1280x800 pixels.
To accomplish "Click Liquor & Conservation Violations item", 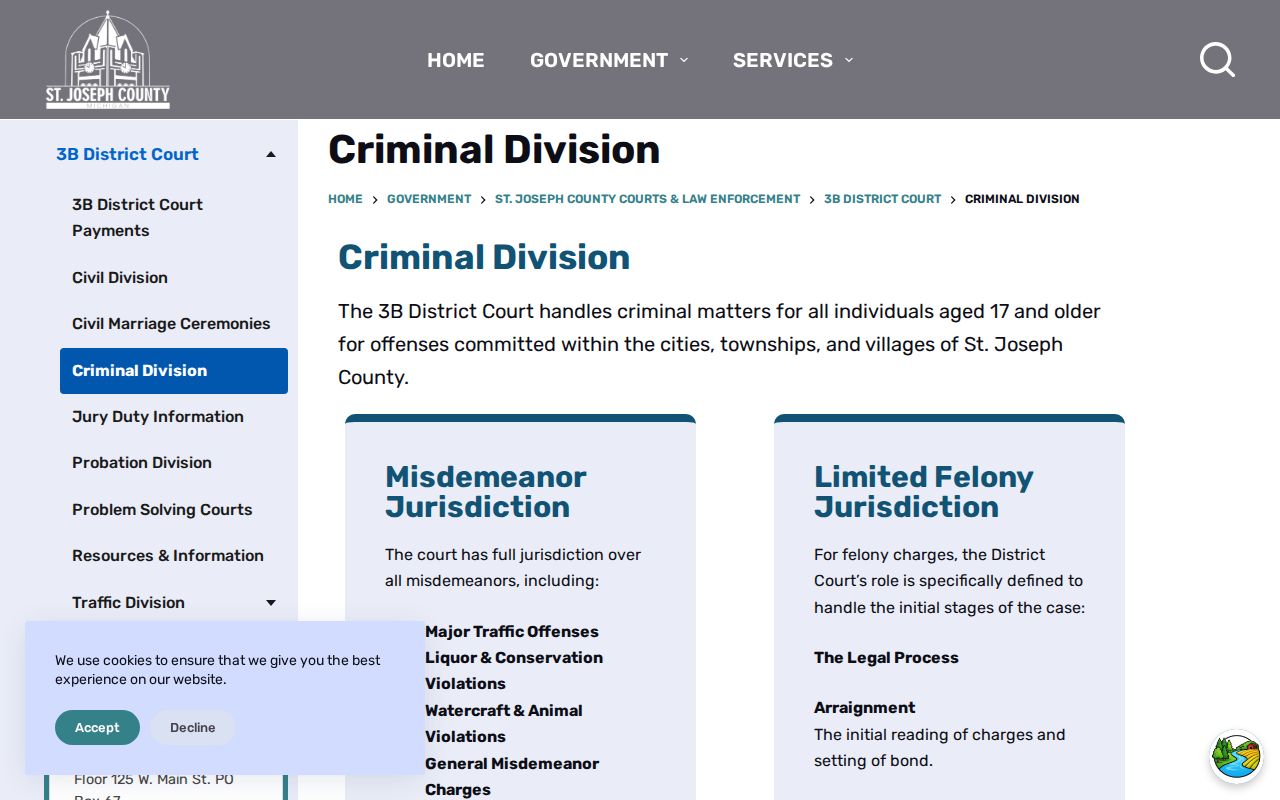I will [x=514, y=671].
